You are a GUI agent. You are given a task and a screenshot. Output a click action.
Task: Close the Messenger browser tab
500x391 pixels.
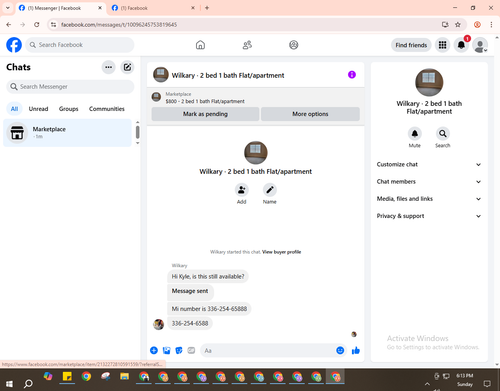(100, 8)
